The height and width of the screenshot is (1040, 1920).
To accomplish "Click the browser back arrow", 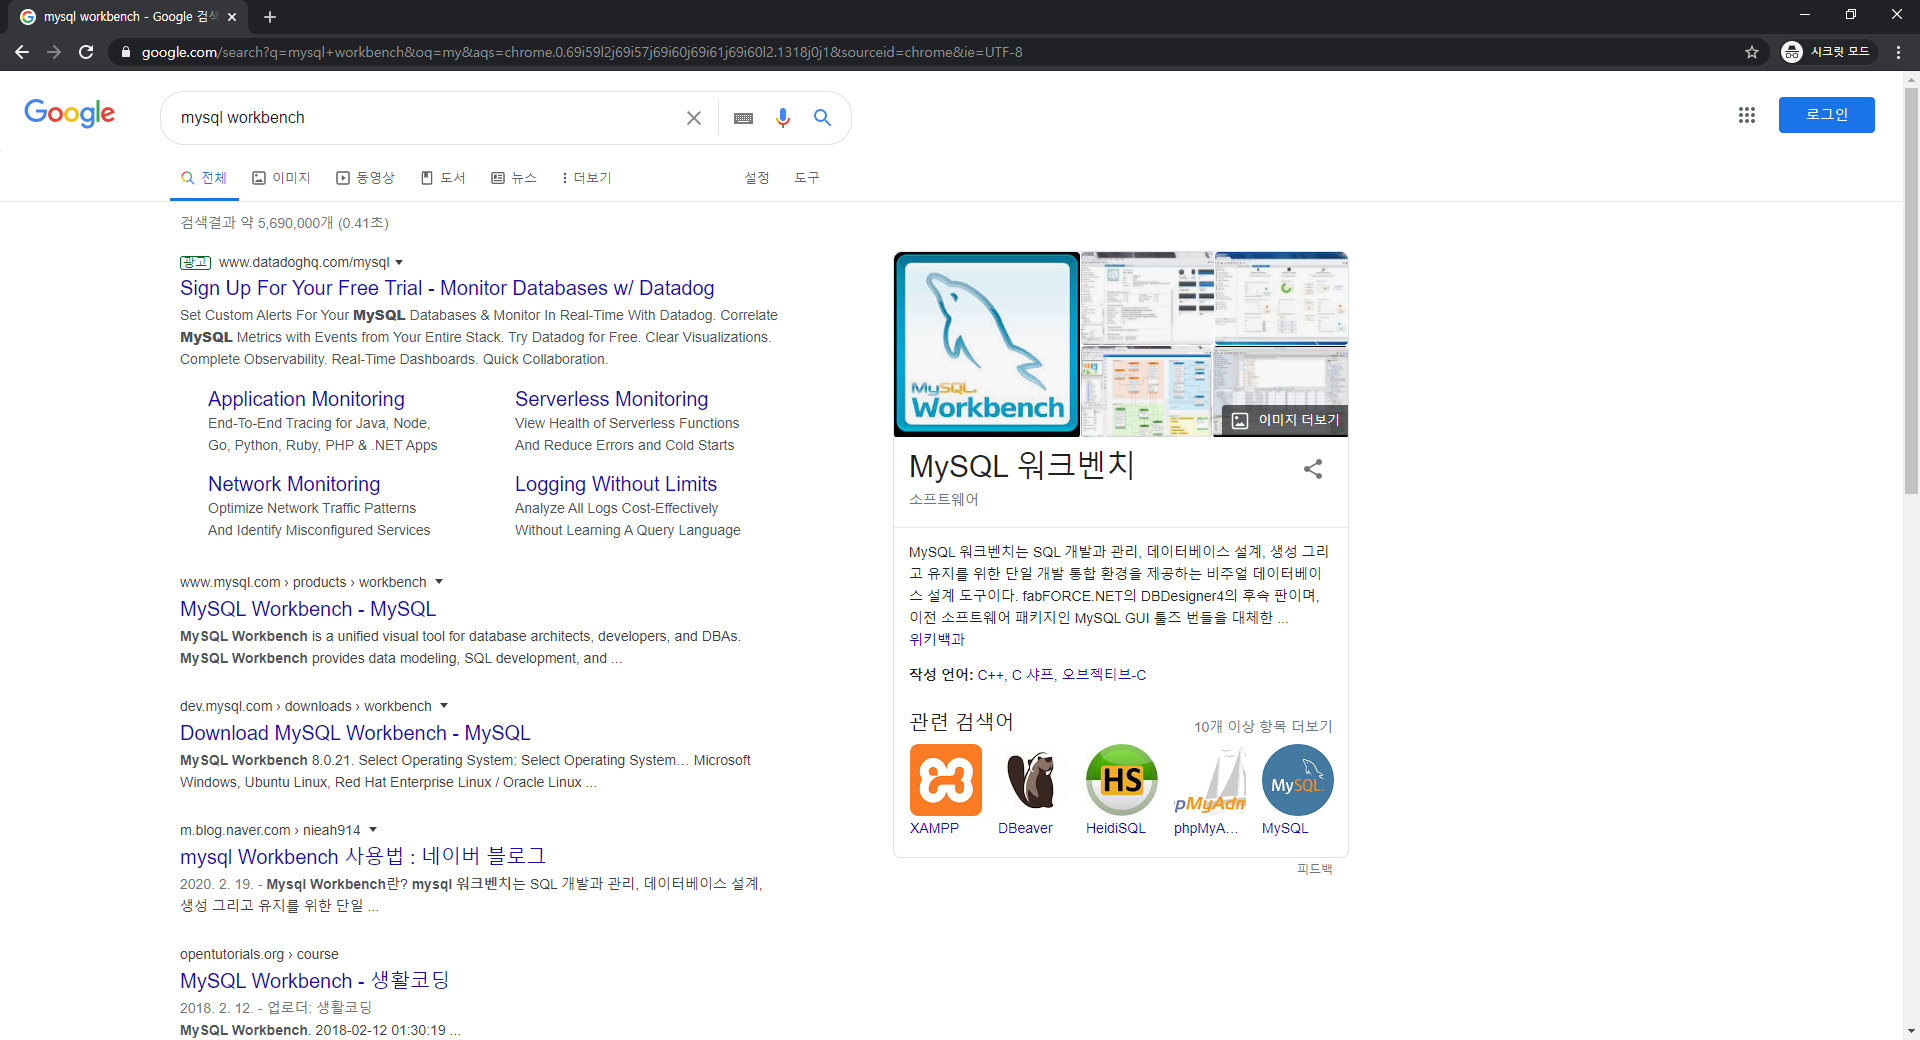I will tap(22, 52).
